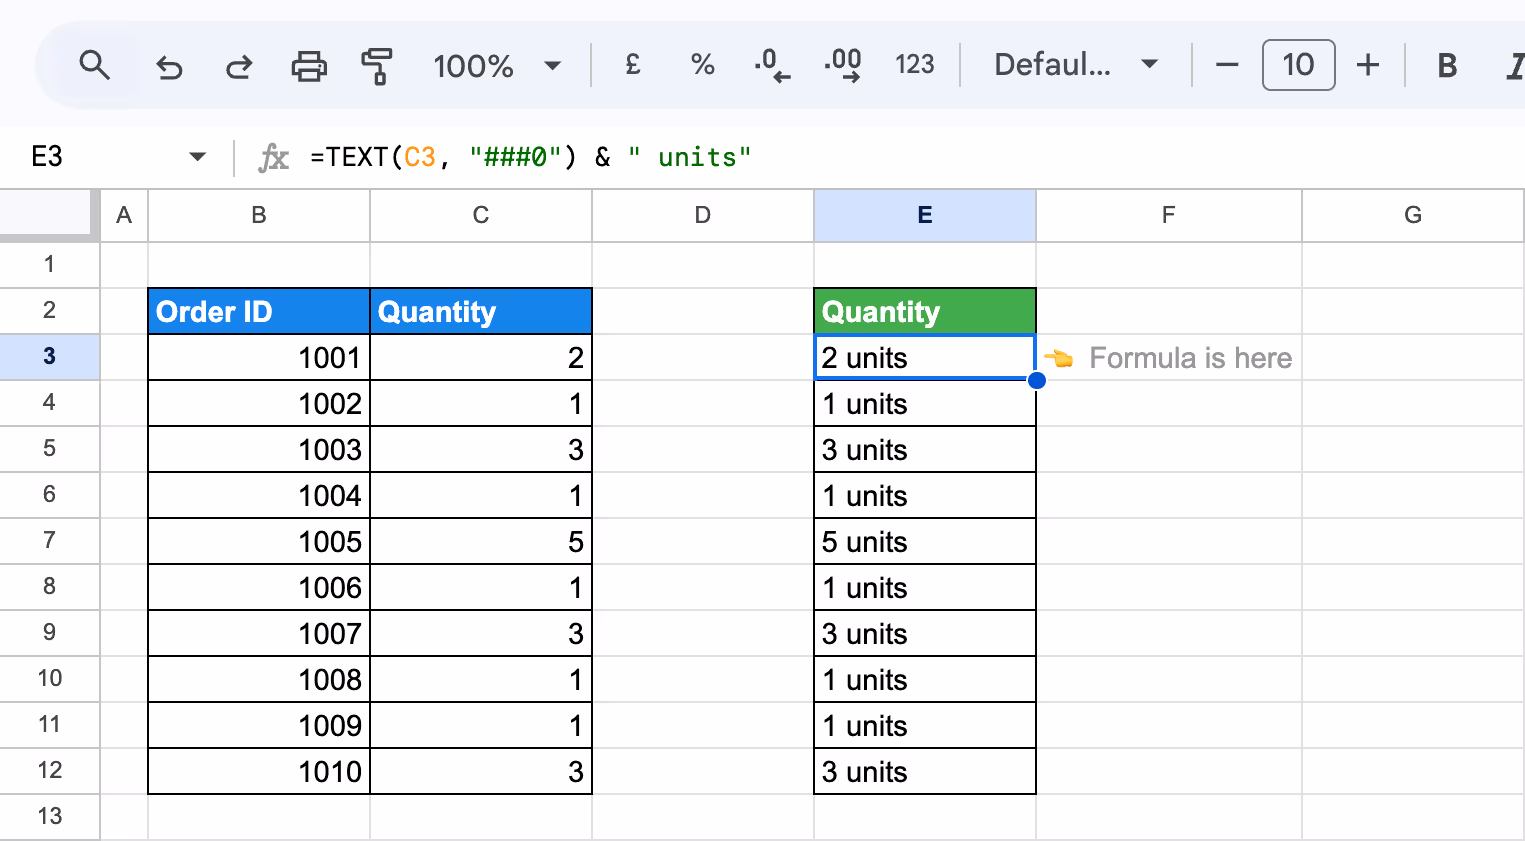Select row 13 header
The height and width of the screenshot is (841, 1525).
49,817
